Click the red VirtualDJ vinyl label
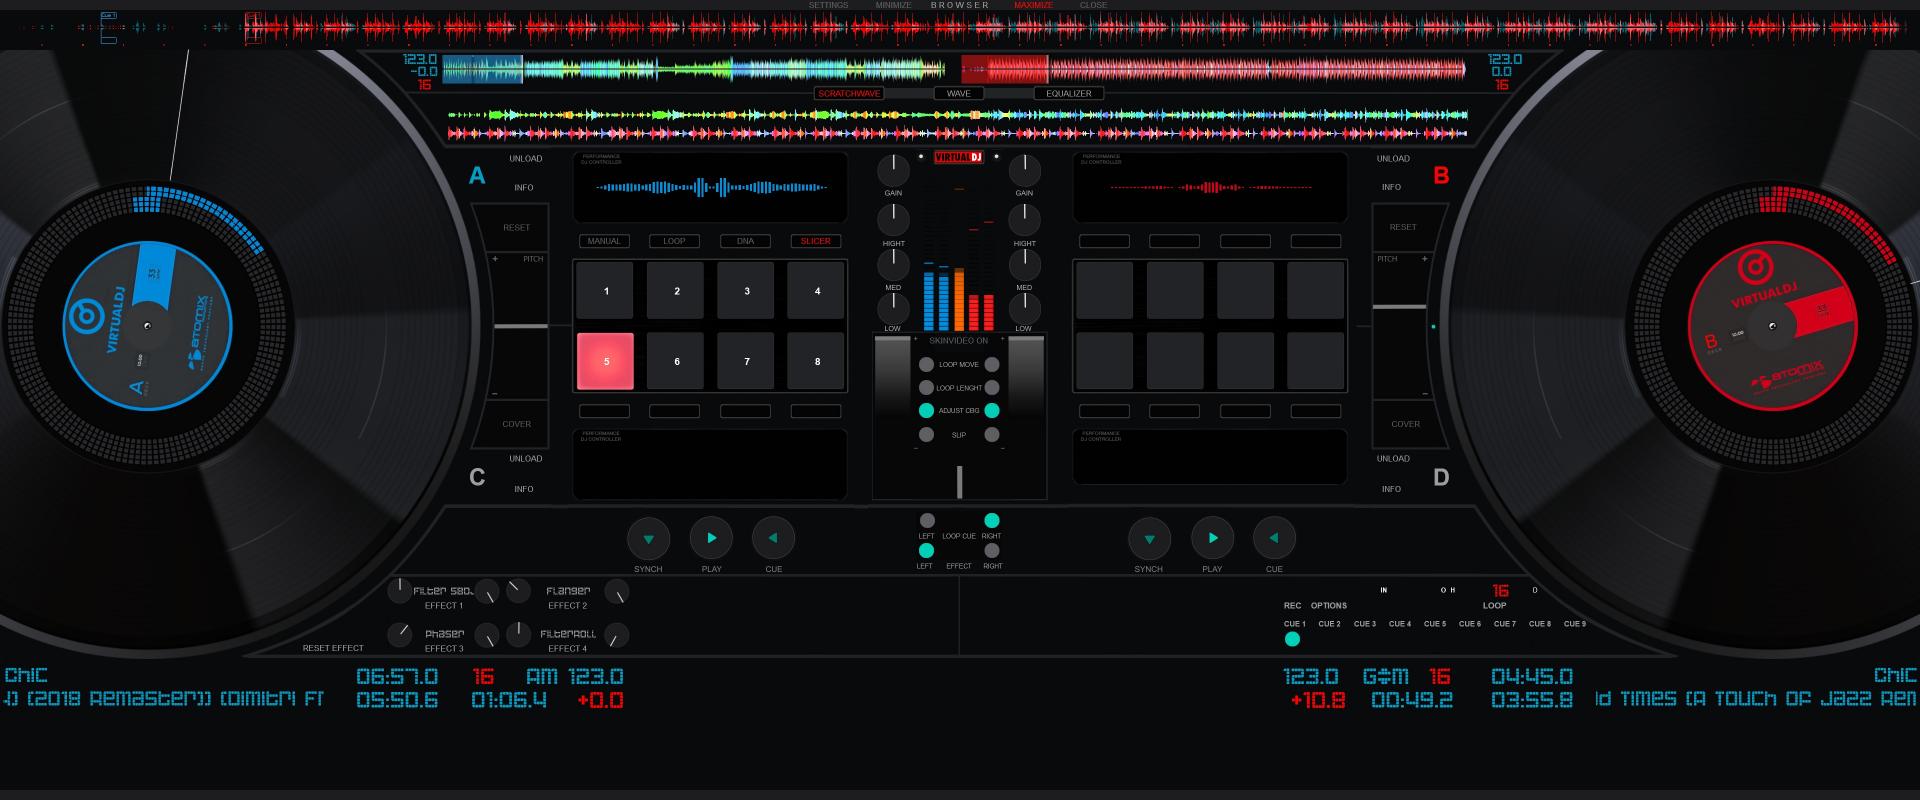 1772,326
